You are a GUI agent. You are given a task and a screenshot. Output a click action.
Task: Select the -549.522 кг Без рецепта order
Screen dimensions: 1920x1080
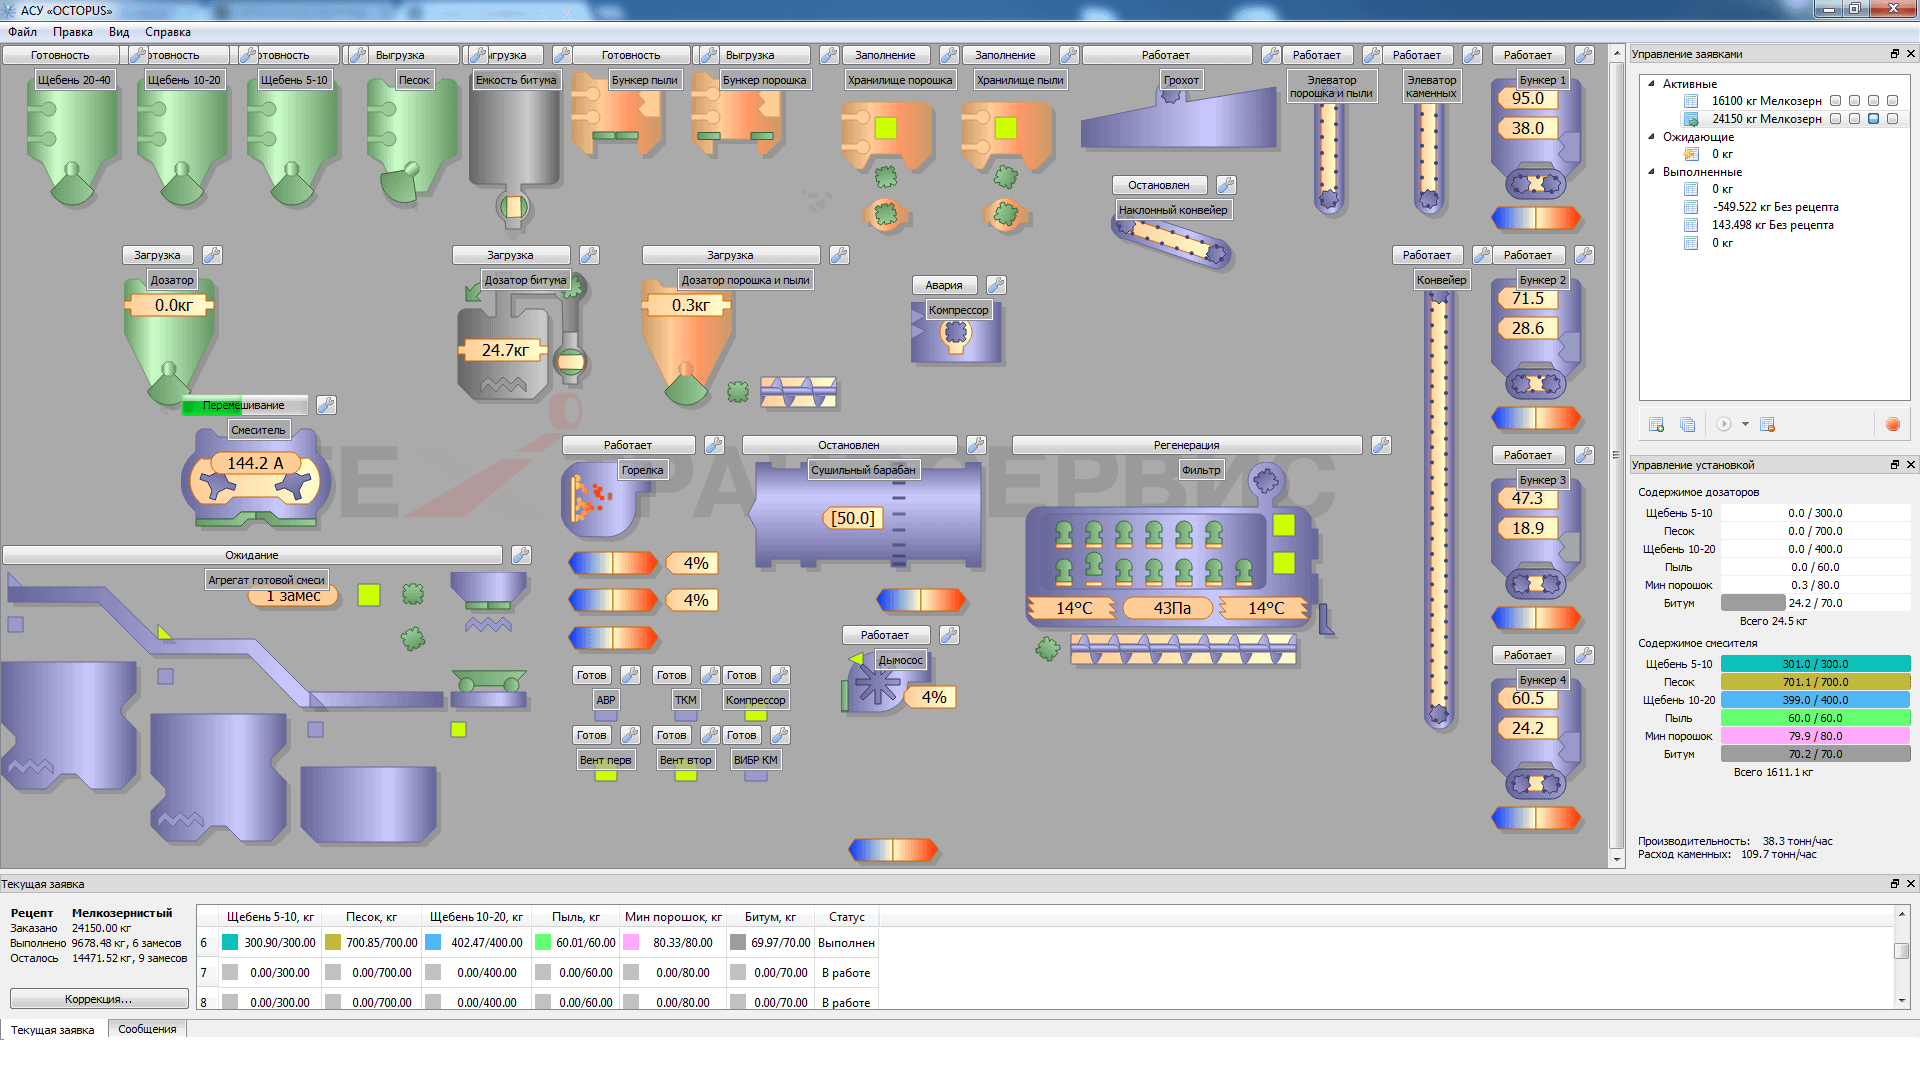click(1775, 207)
